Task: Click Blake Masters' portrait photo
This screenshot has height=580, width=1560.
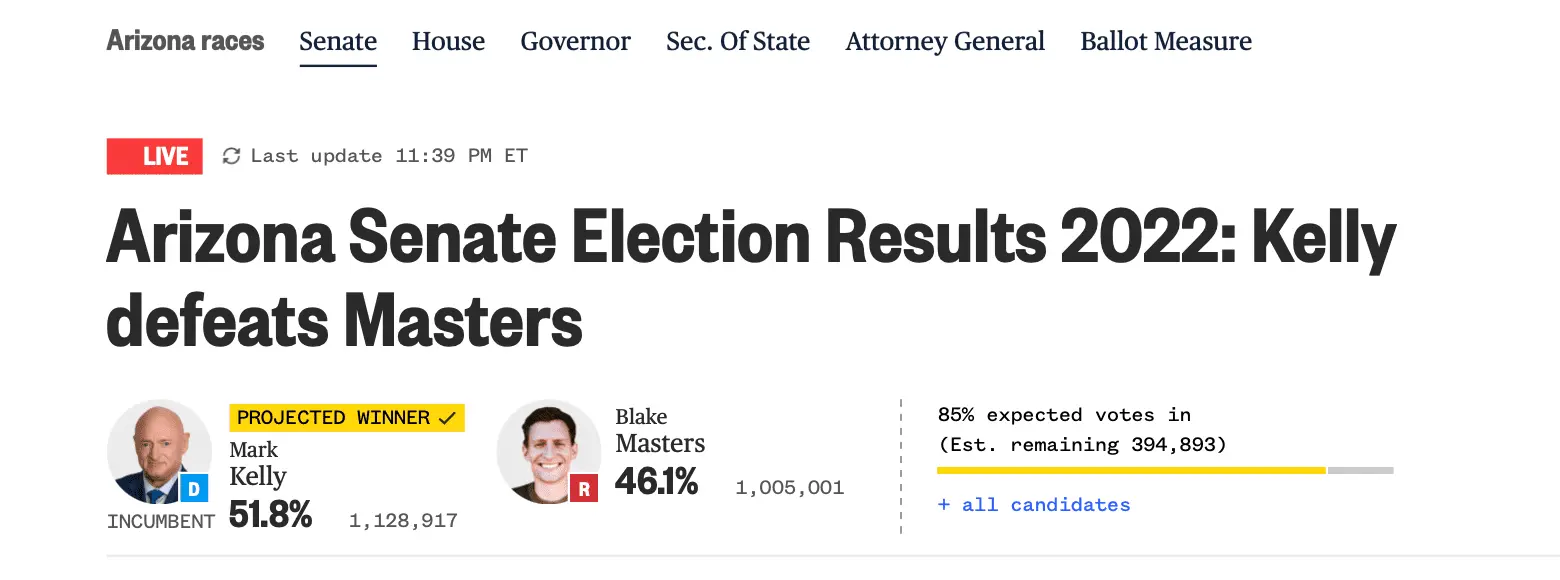Action: click(546, 450)
